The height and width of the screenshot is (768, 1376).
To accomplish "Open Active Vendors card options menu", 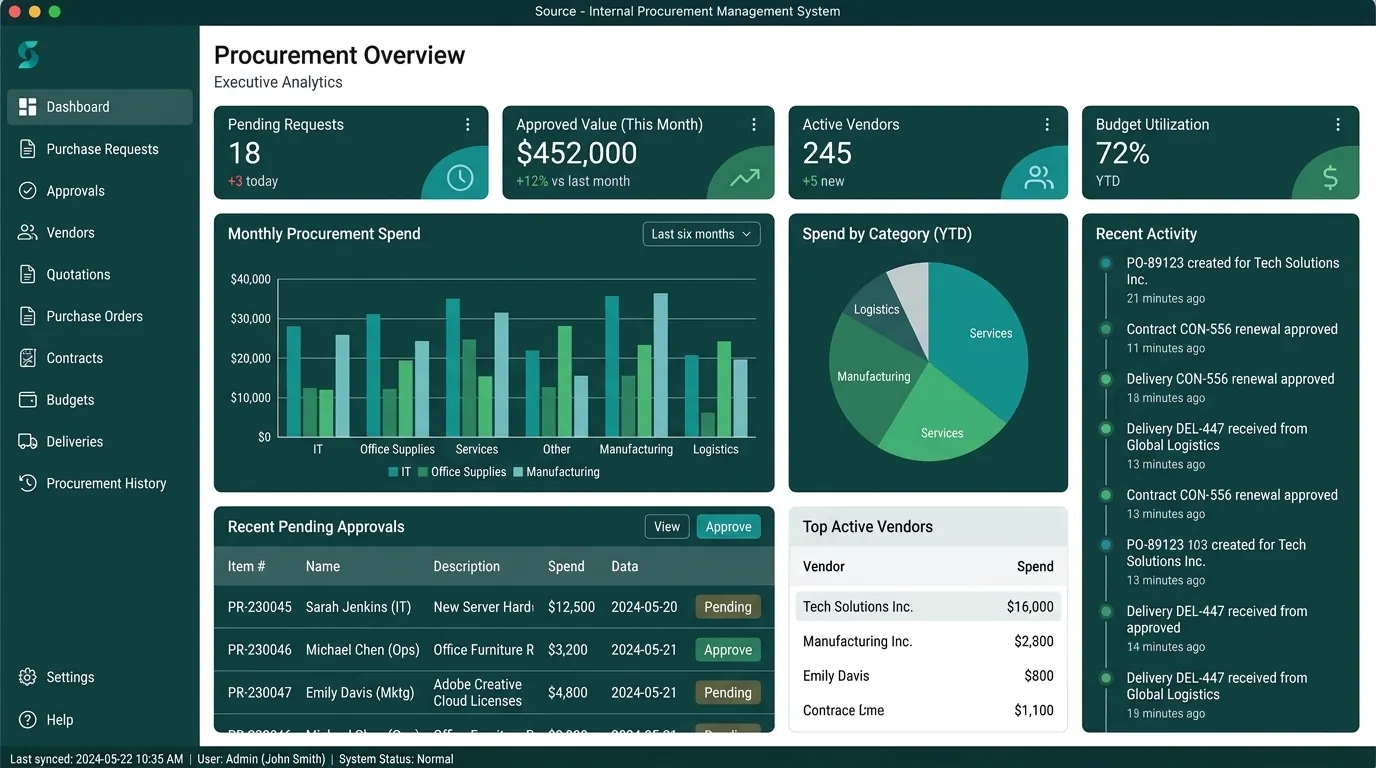I will [1047, 125].
